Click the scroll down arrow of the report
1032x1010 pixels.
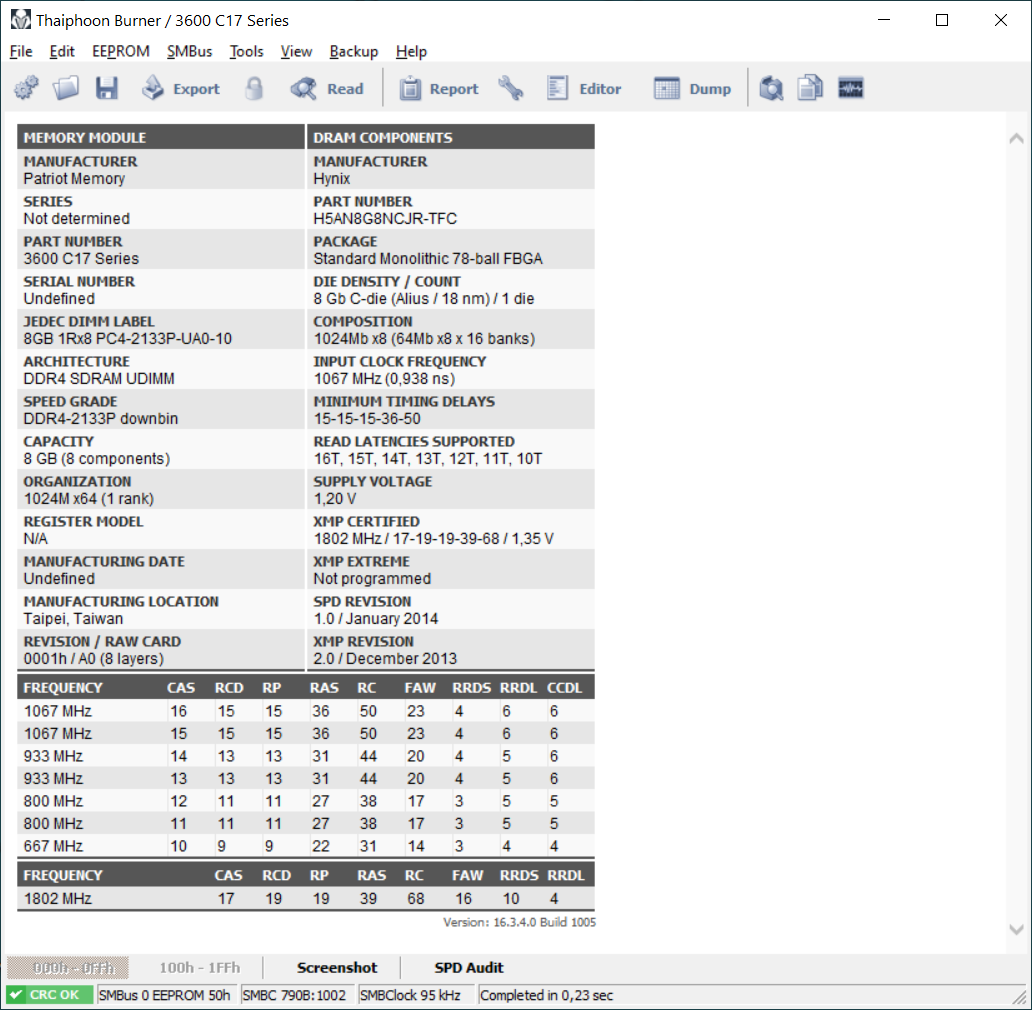[x=1016, y=929]
